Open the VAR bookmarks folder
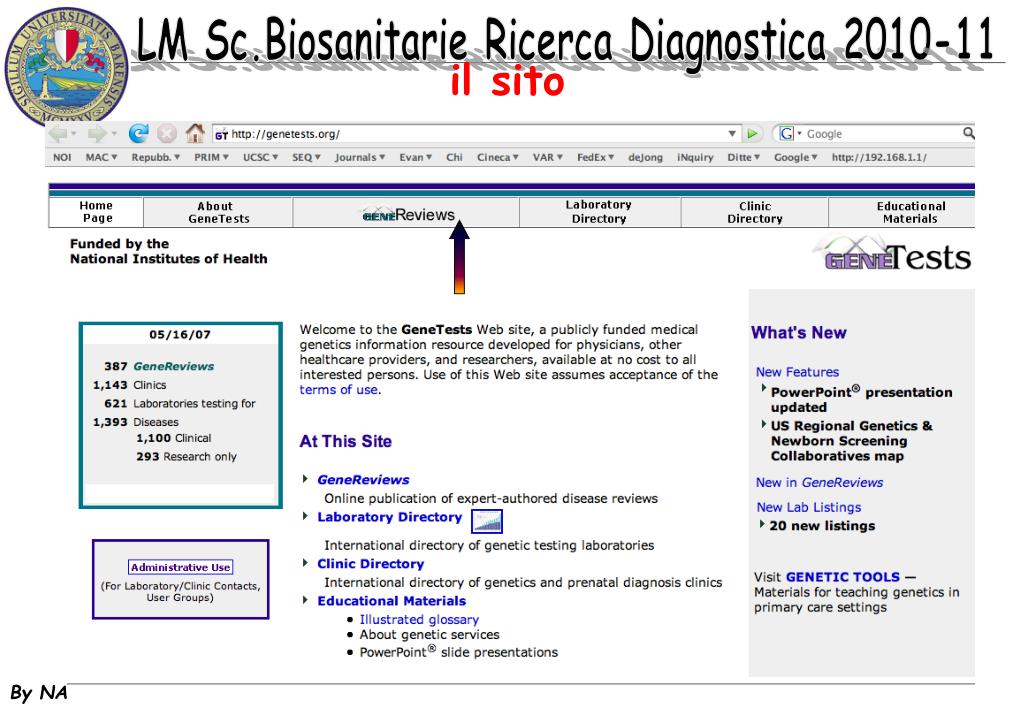Viewport: 1023px width, 708px height. (547, 157)
